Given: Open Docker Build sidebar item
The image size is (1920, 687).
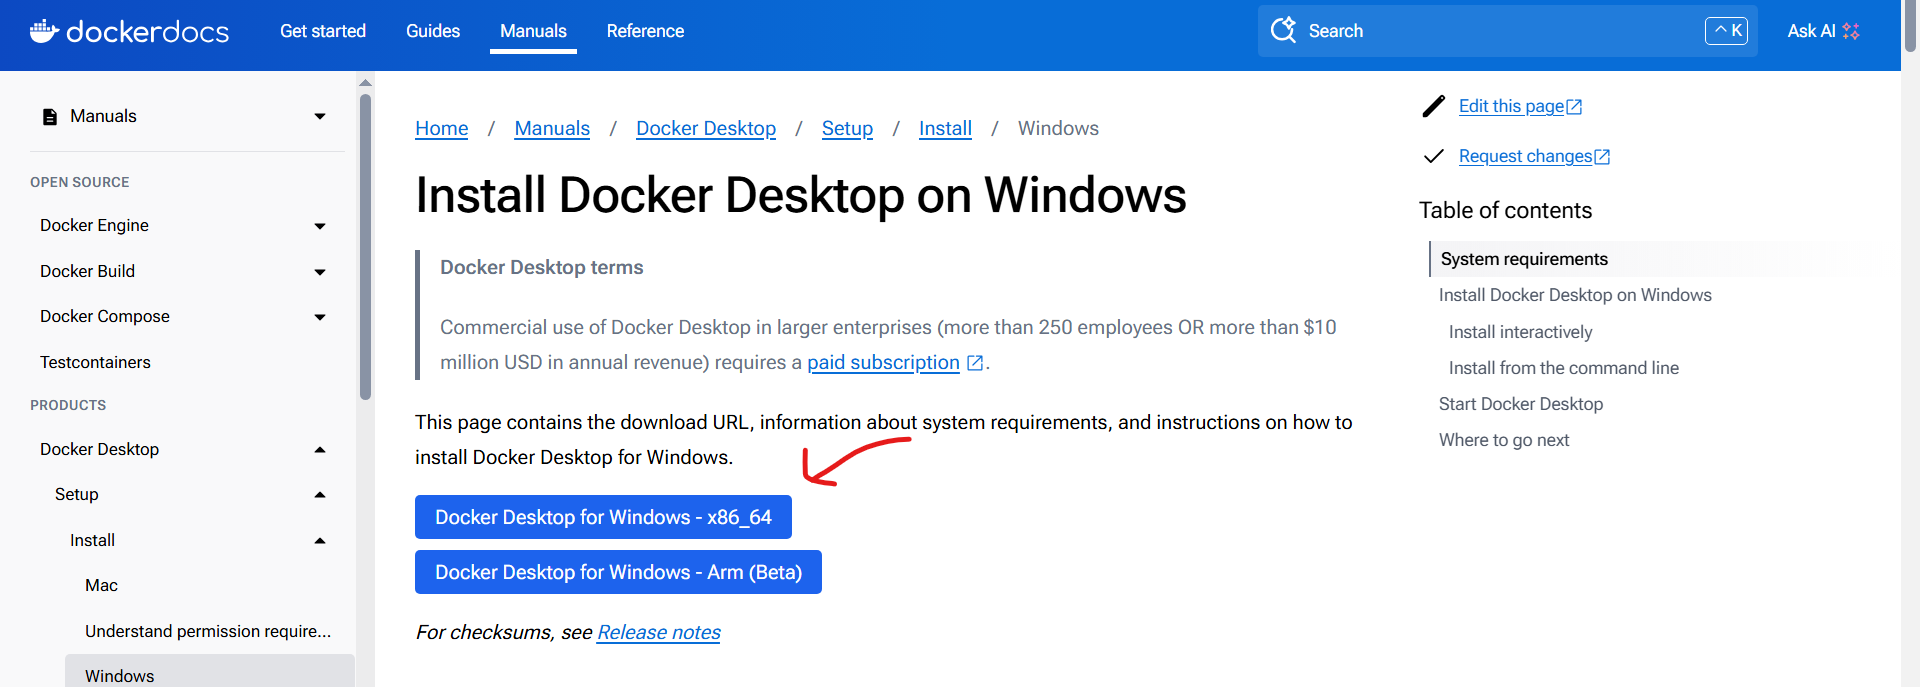Looking at the screenshot, I should (87, 271).
